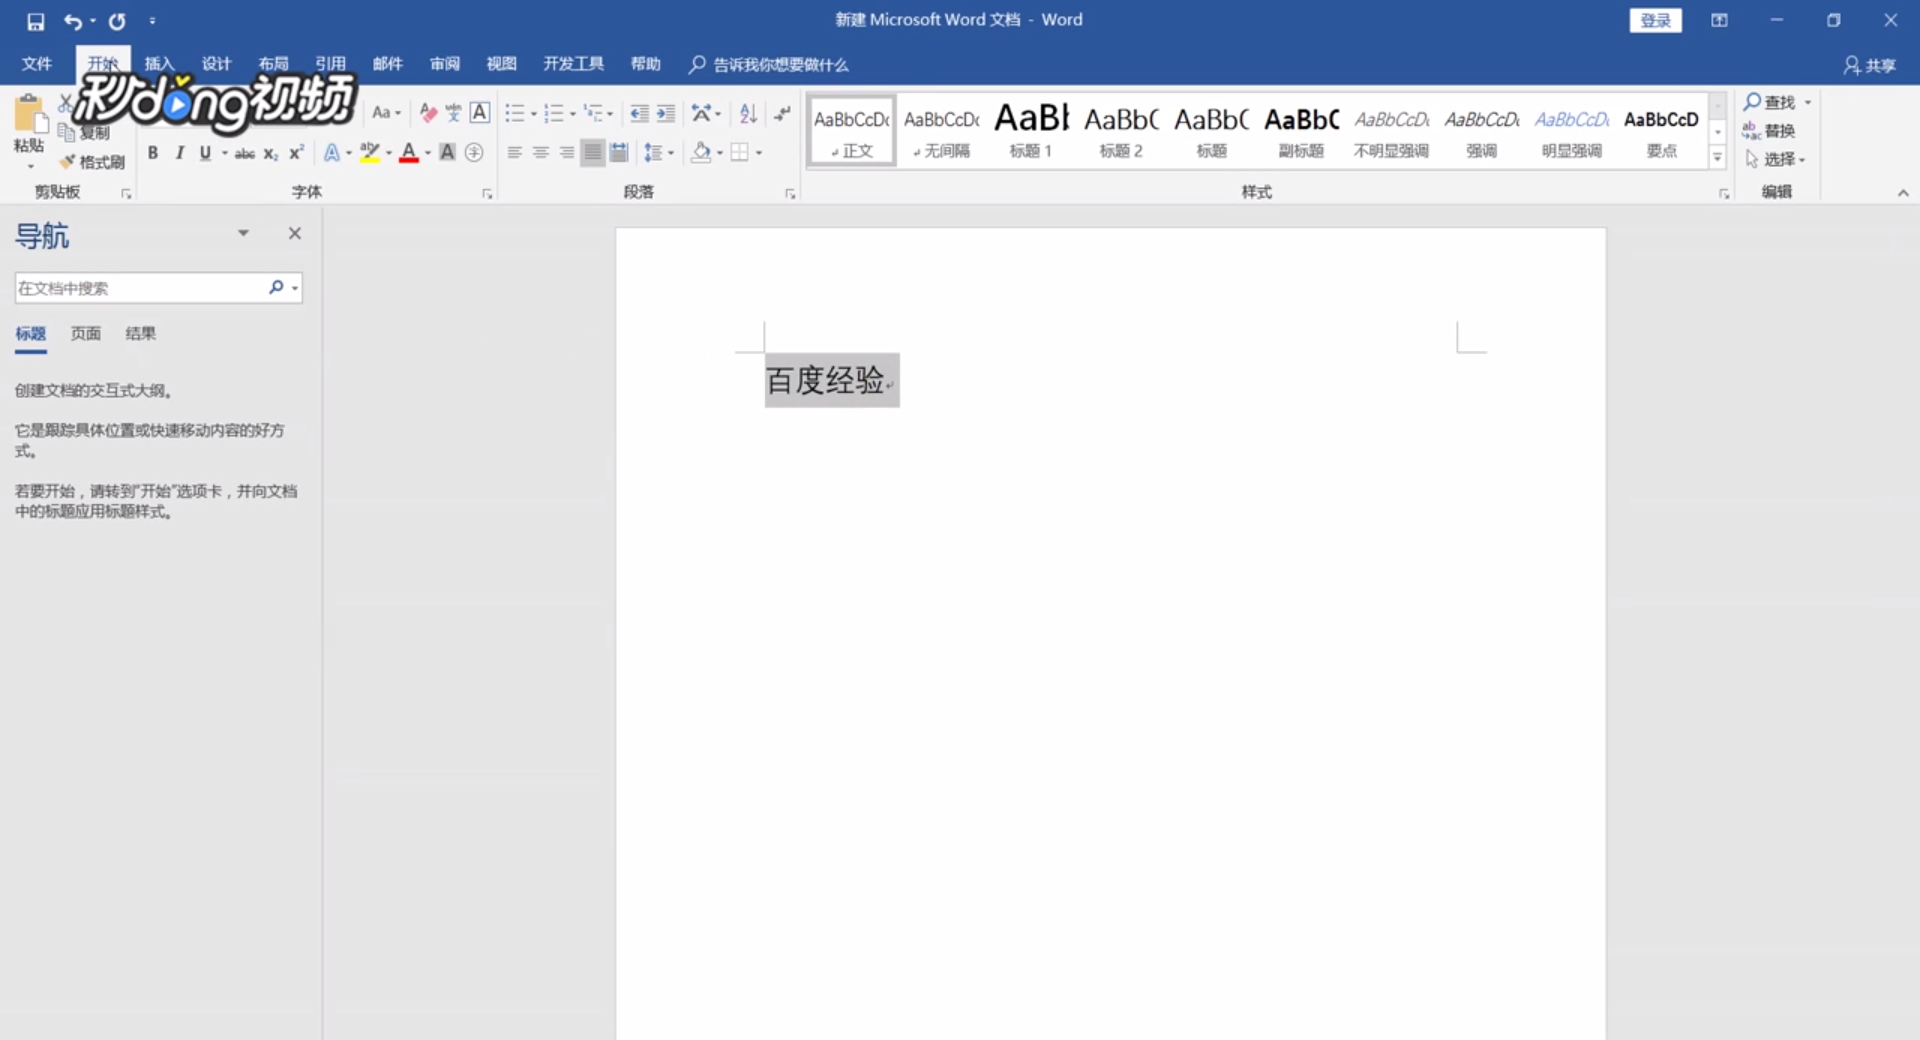Open navigation pane options dropdown arrow

point(243,233)
